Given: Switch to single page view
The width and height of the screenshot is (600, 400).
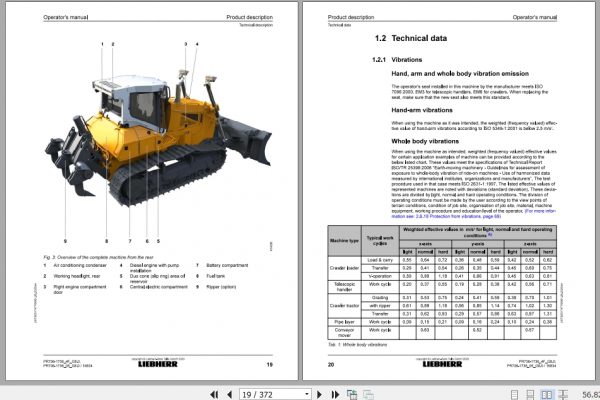Looking at the screenshot, I should coord(515,395).
